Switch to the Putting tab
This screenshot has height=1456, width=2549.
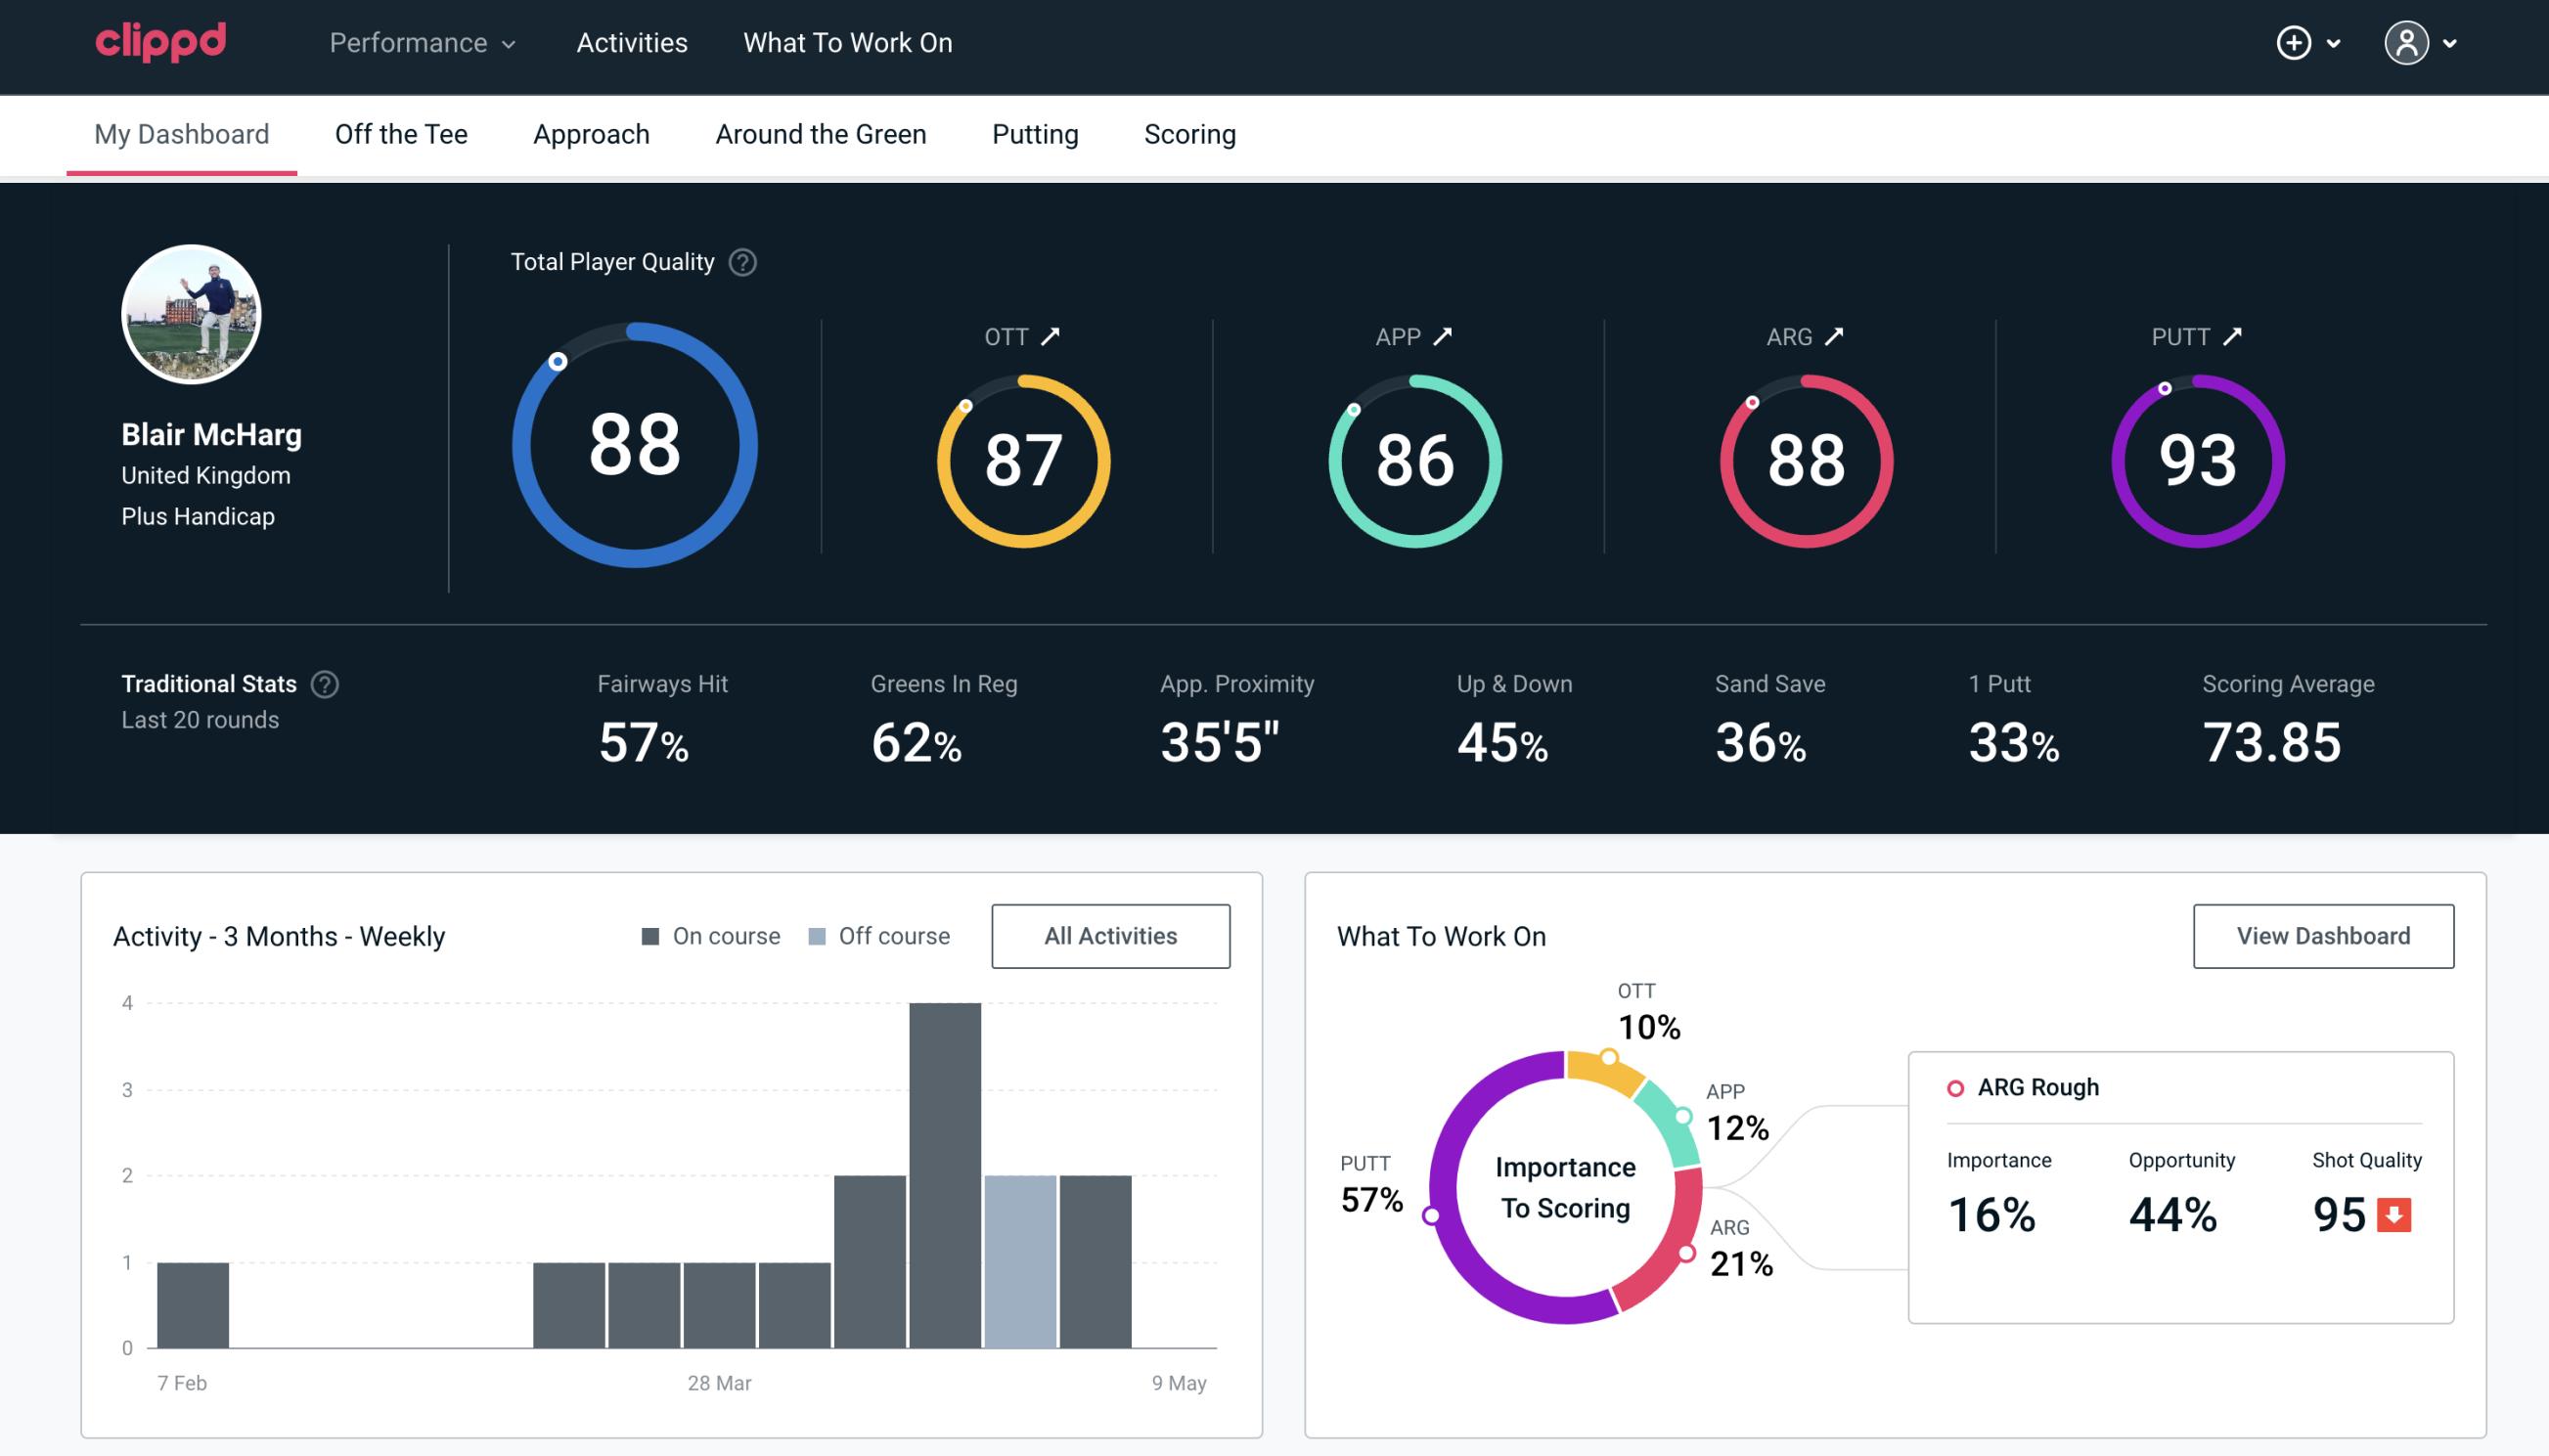coord(1033,133)
